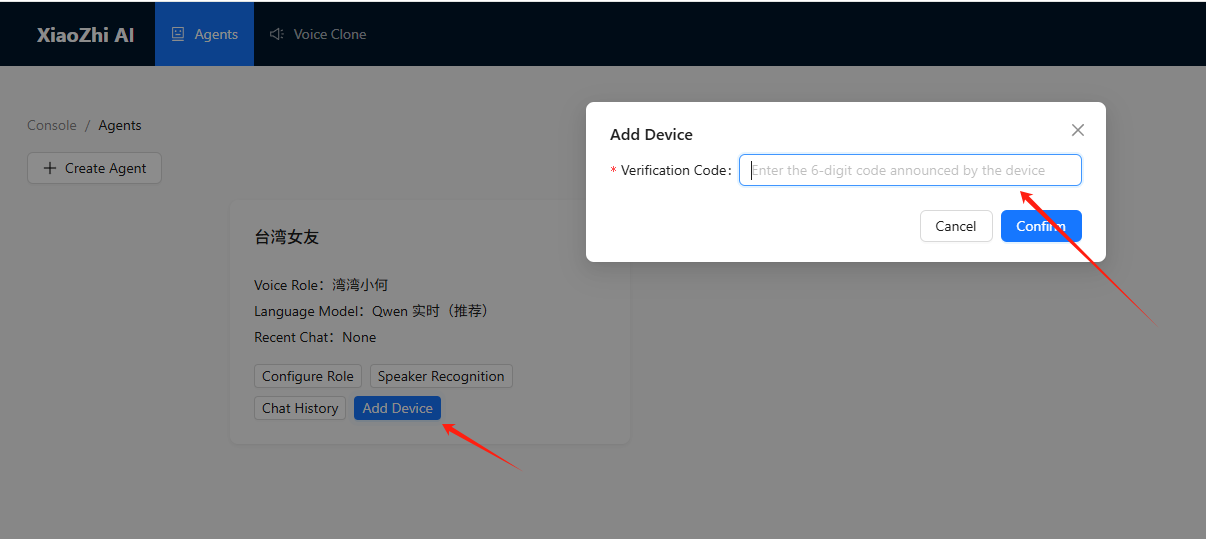Select the Agents breadcrumb item
Viewport: 1206px width, 539px height.
point(120,125)
